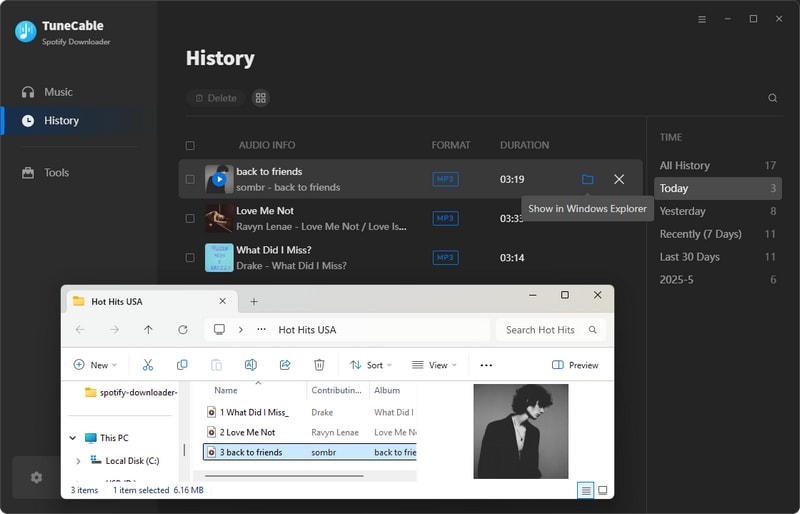Filter history by Yesterday
The height and width of the screenshot is (514, 800).
coord(717,211)
